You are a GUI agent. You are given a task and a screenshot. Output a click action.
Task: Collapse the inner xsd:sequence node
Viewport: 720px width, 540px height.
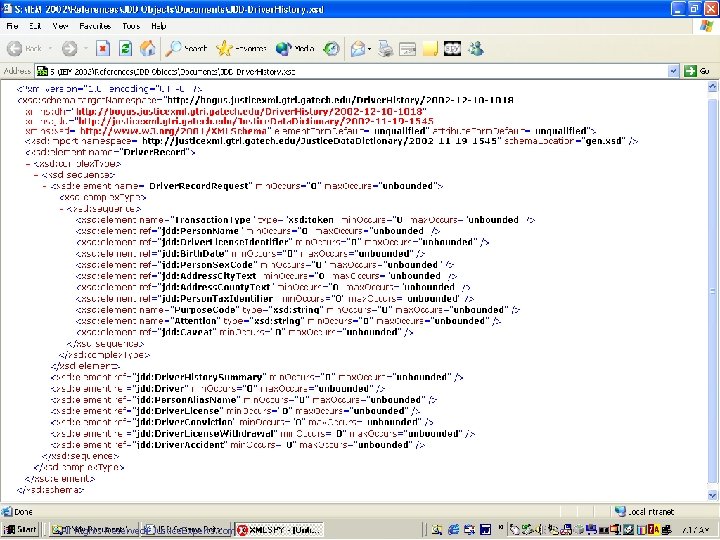[x=62, y=208]
